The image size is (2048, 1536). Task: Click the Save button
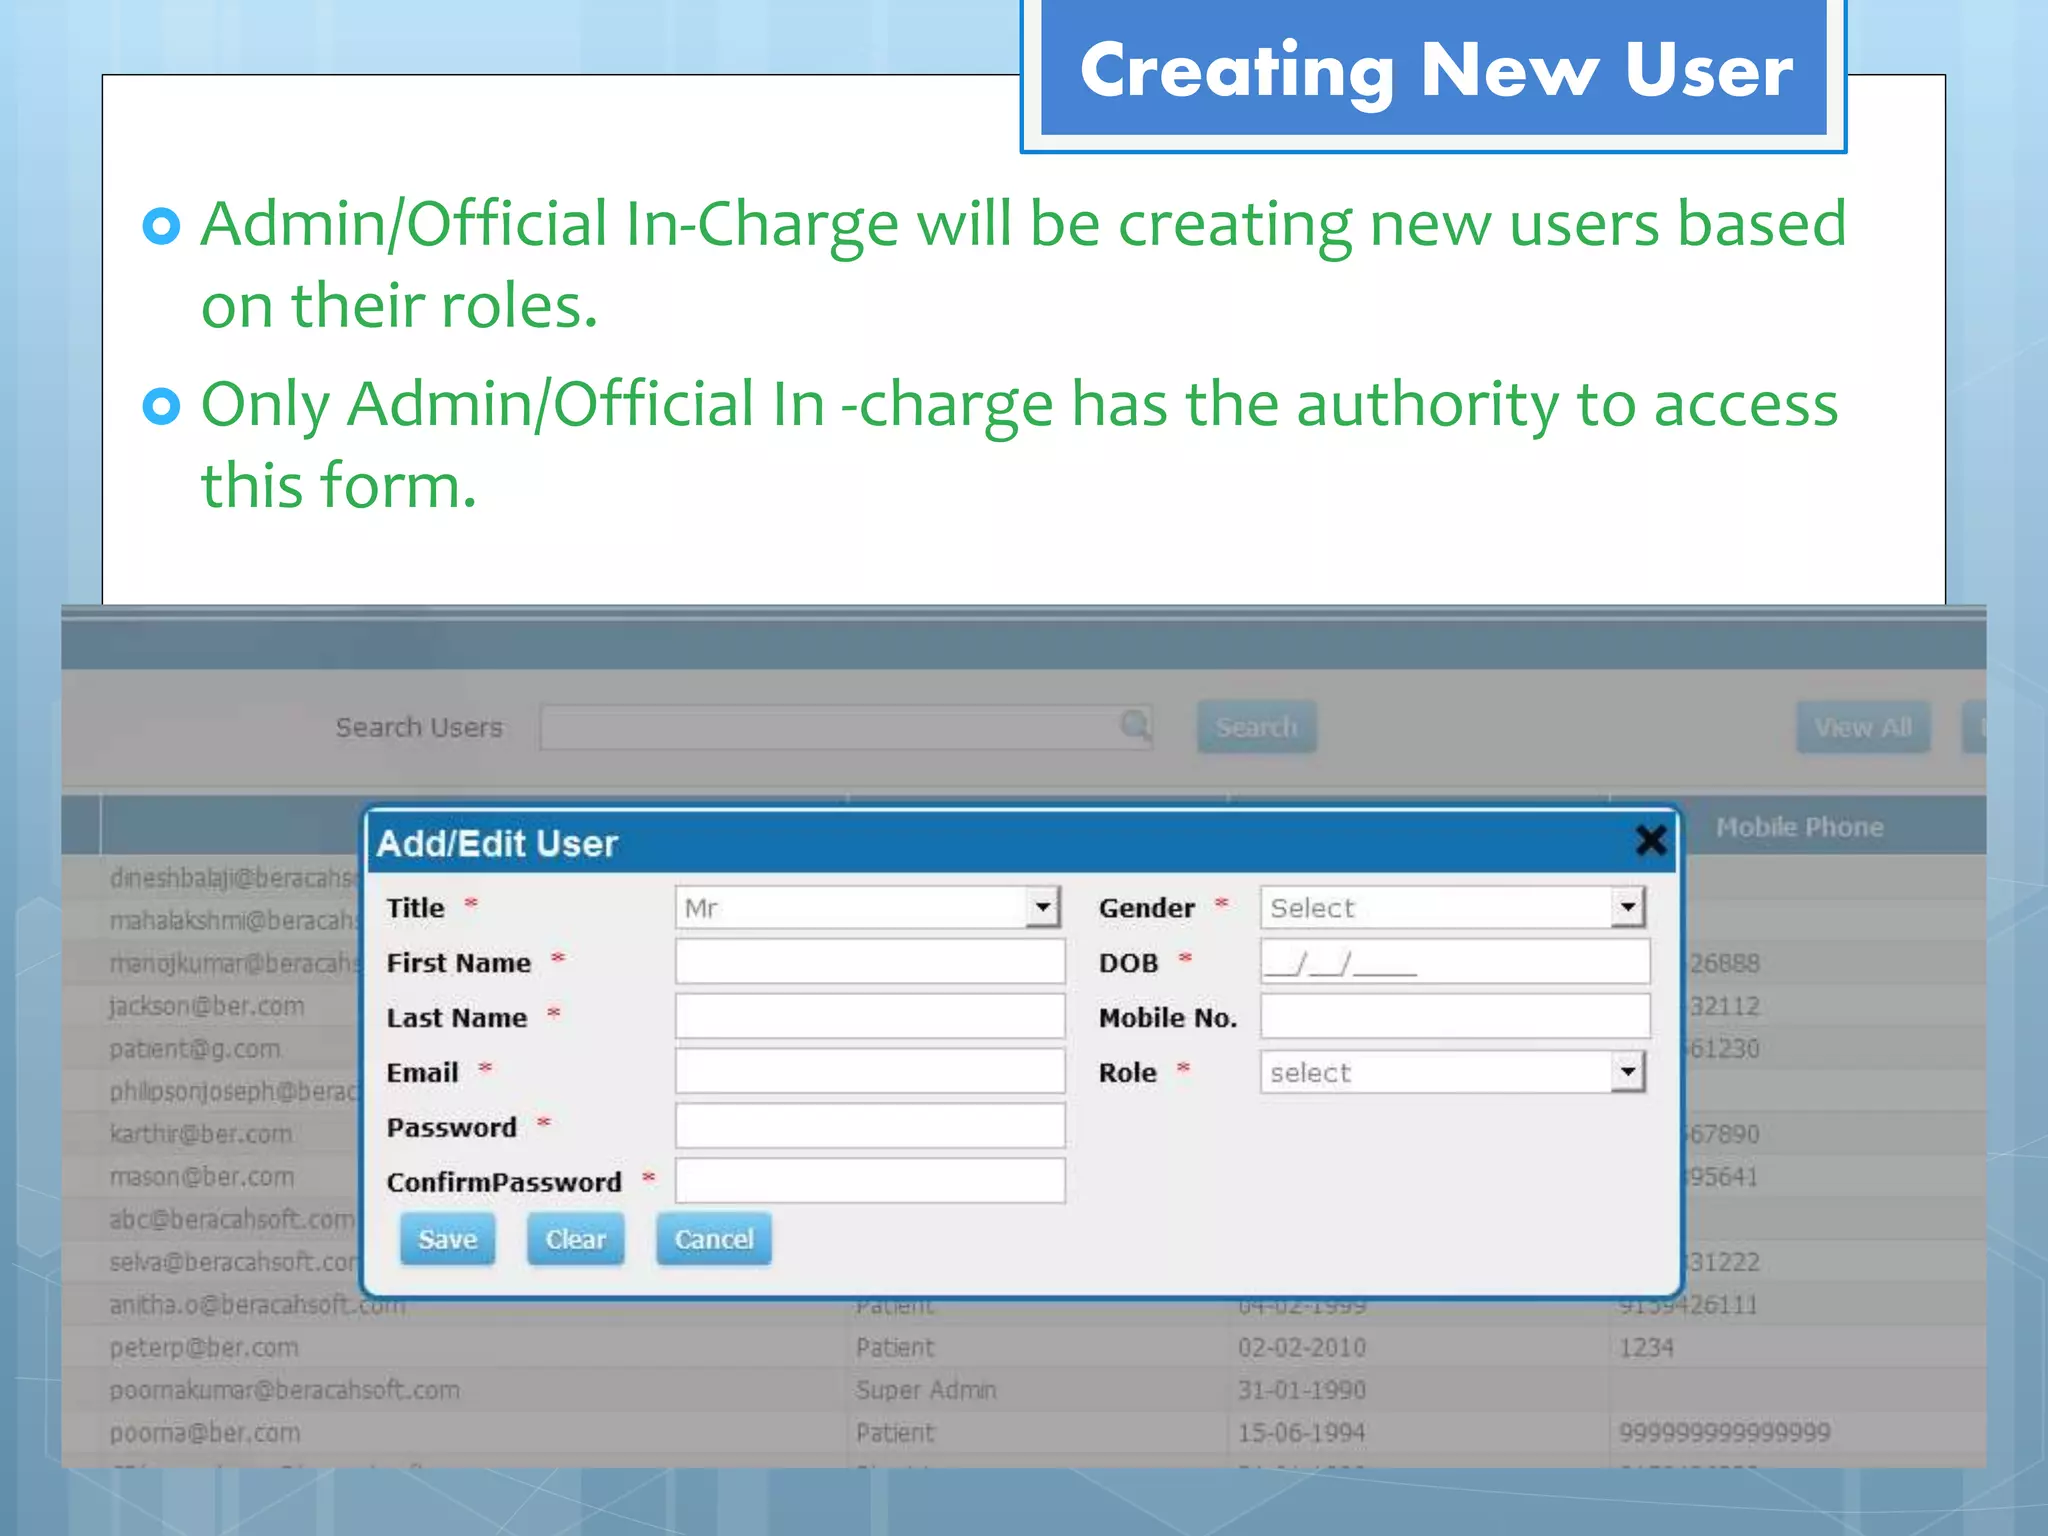447,1239
